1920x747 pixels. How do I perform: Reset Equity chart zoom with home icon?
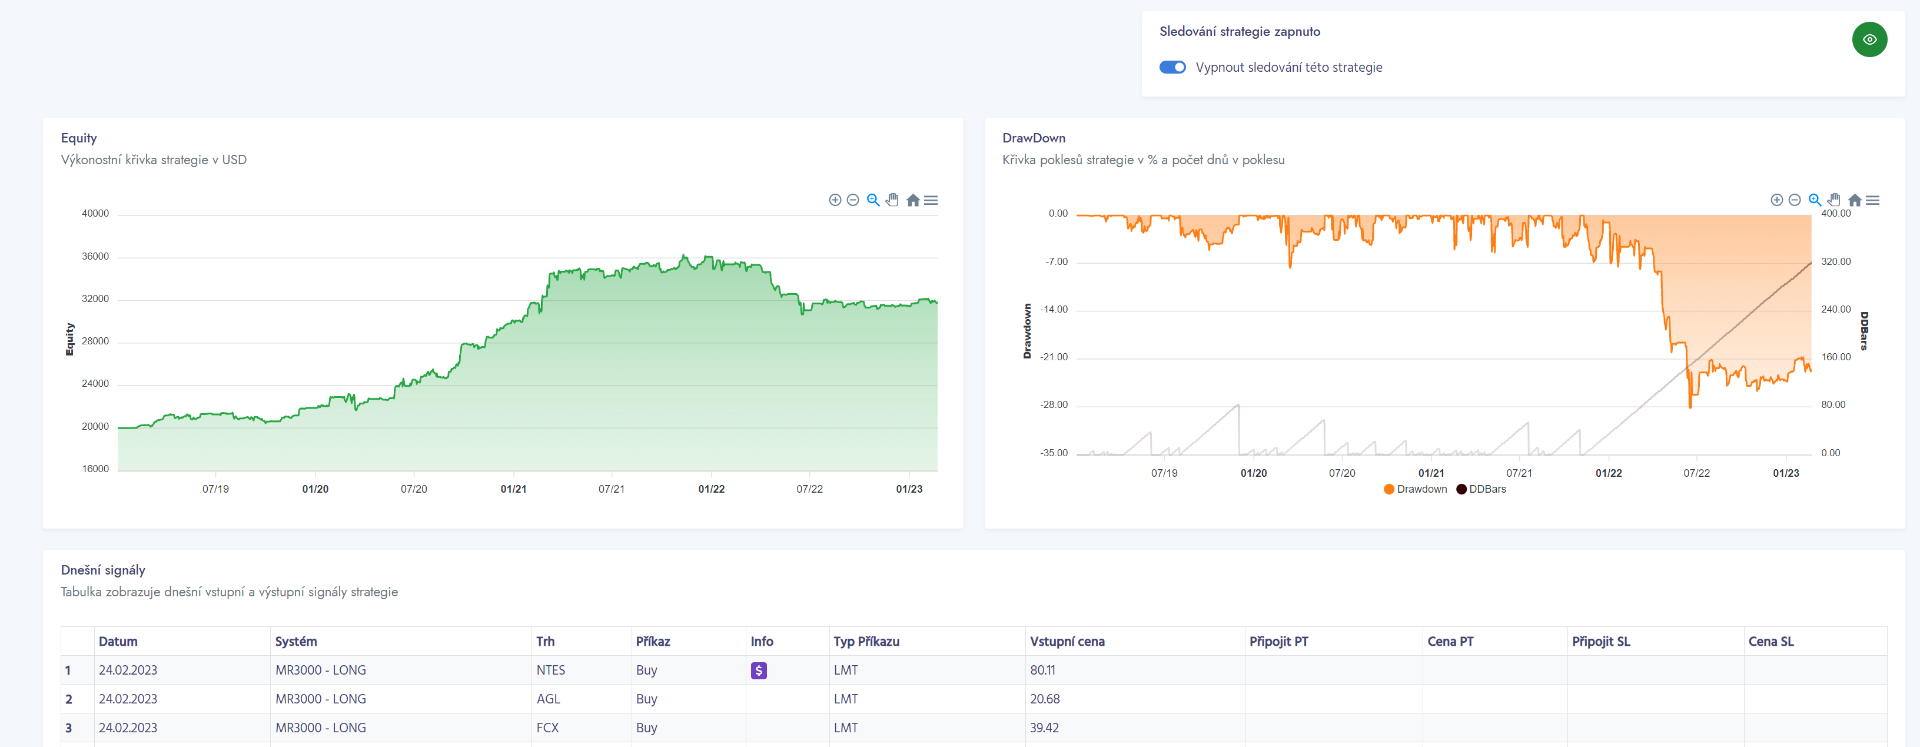point(912,200)
